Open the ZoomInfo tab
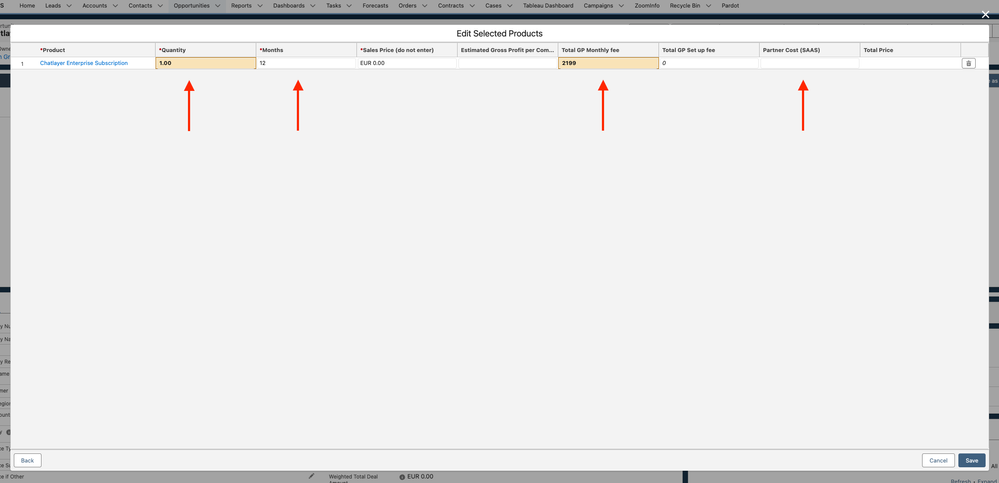Screen dimensions: 999x483 (647, 6)
